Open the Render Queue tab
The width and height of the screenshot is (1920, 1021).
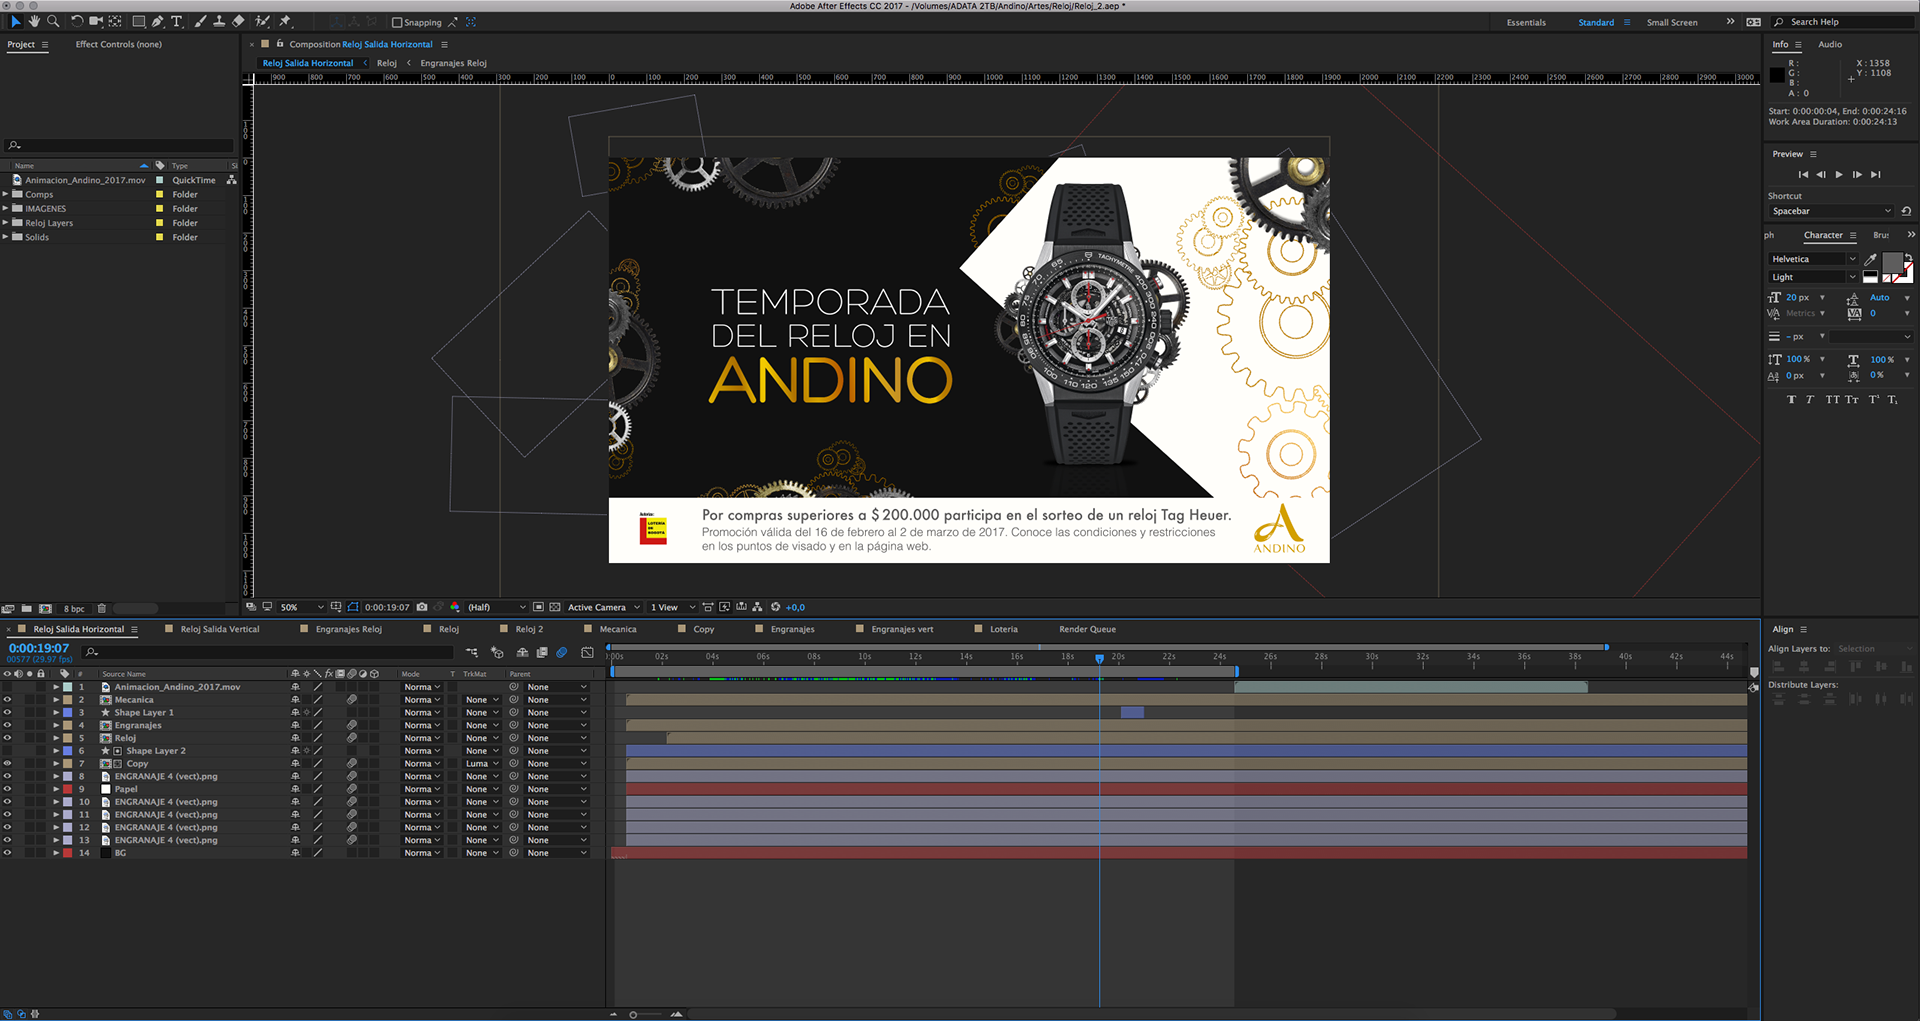pos(1087,629)
